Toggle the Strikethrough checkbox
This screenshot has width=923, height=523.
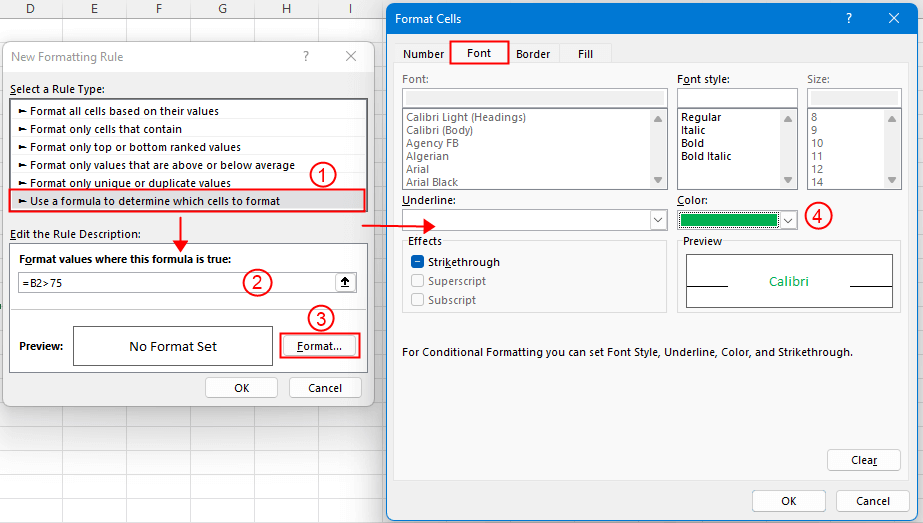[x=417, y=262]
